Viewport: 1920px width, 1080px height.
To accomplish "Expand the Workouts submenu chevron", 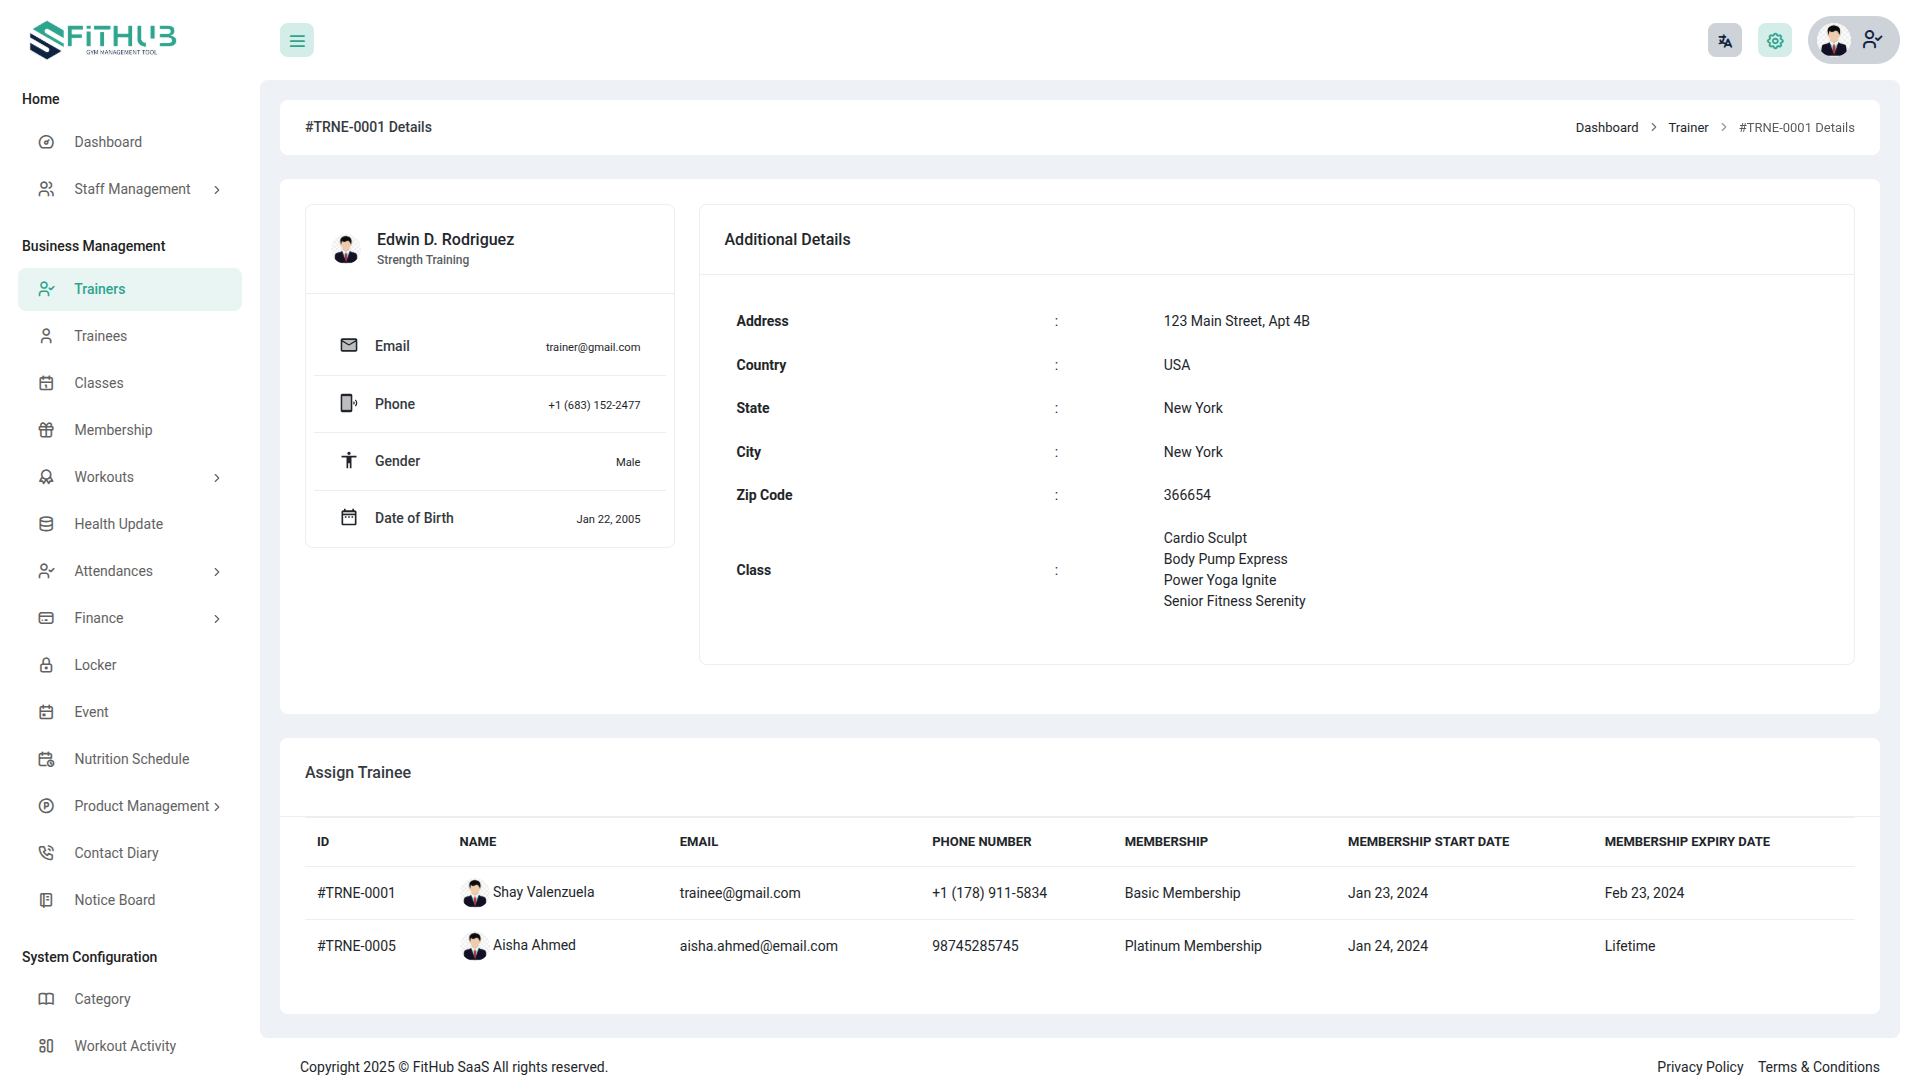I will pos(217,478).
